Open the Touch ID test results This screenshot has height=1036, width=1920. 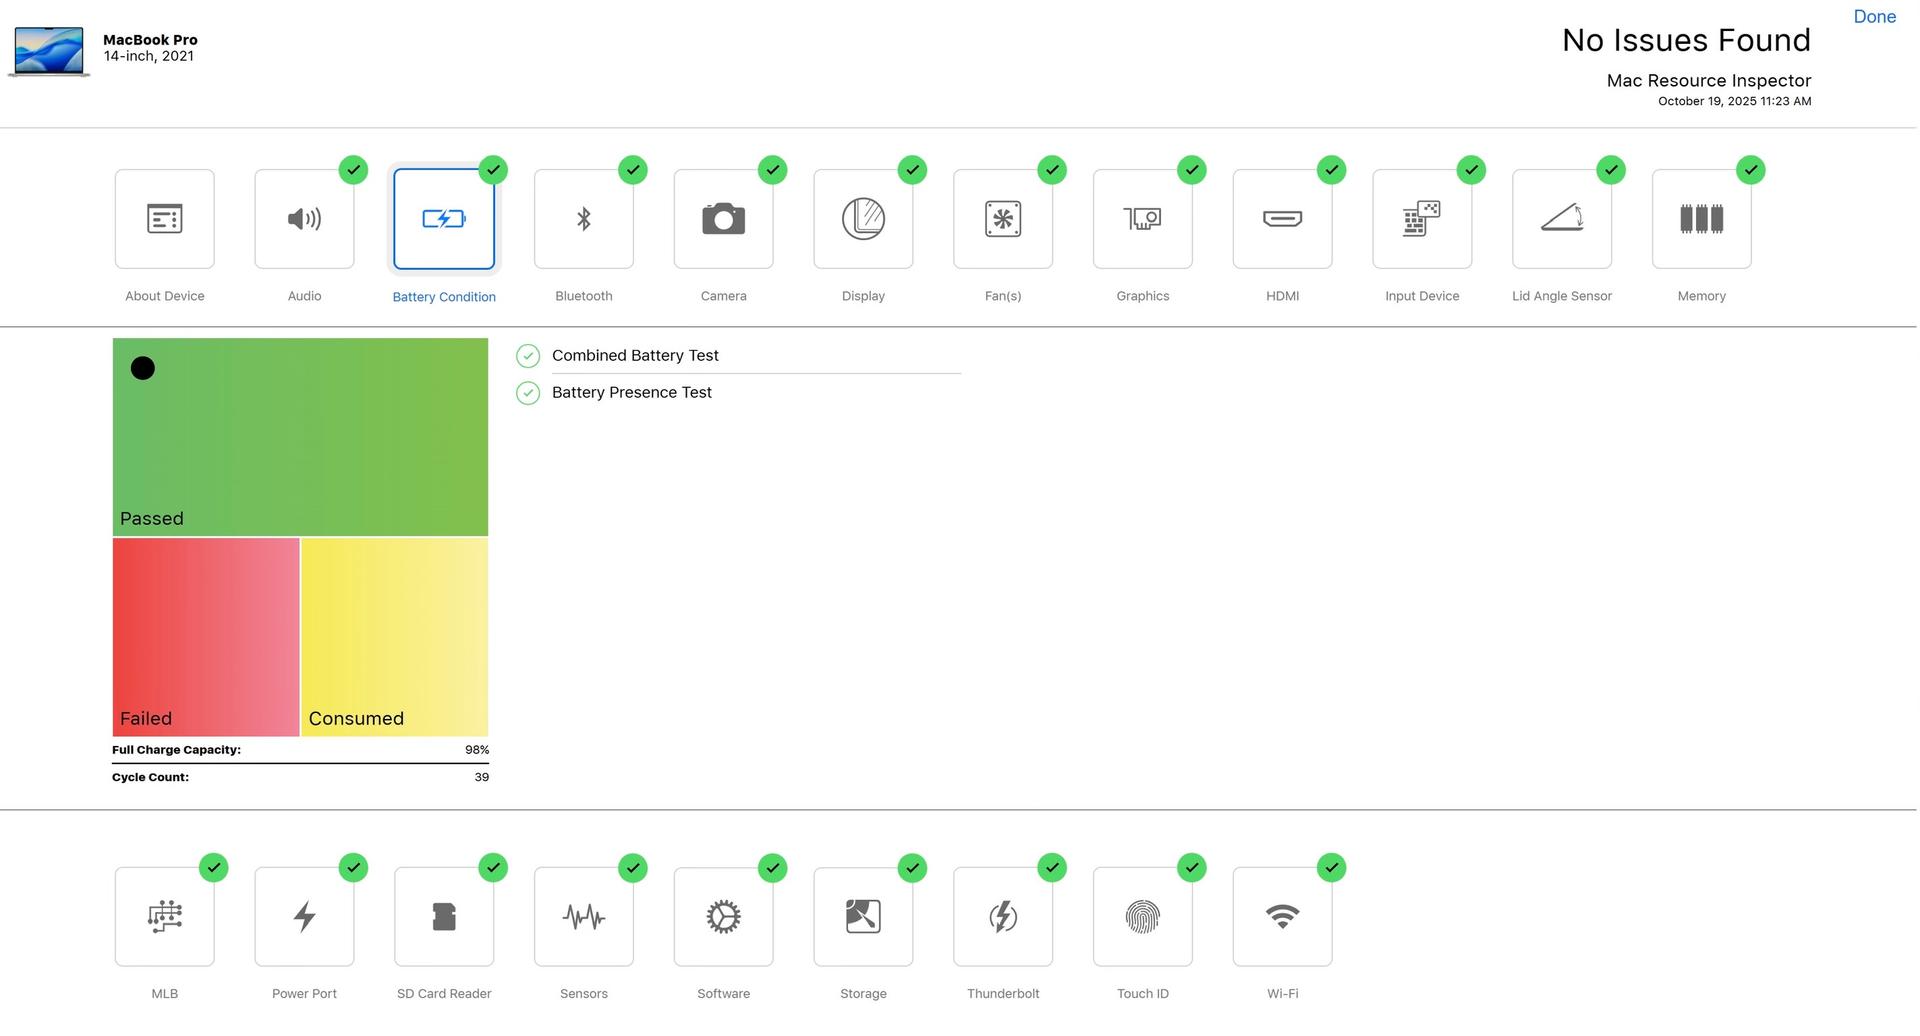[1142, 916]
